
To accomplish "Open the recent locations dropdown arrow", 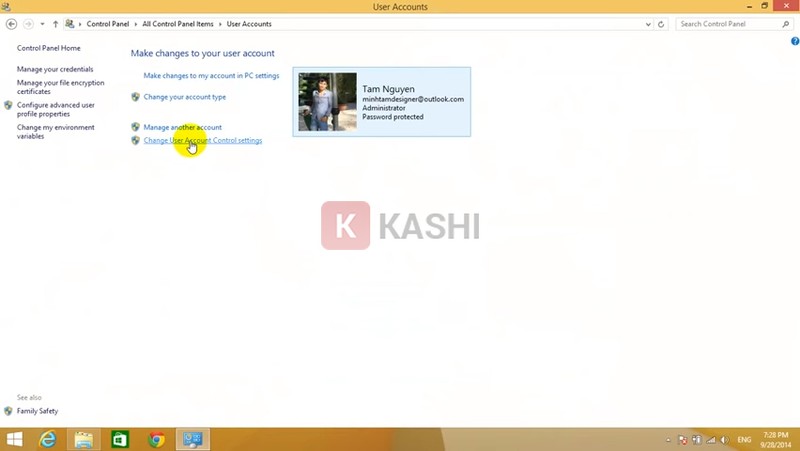I will pos(42,24).
